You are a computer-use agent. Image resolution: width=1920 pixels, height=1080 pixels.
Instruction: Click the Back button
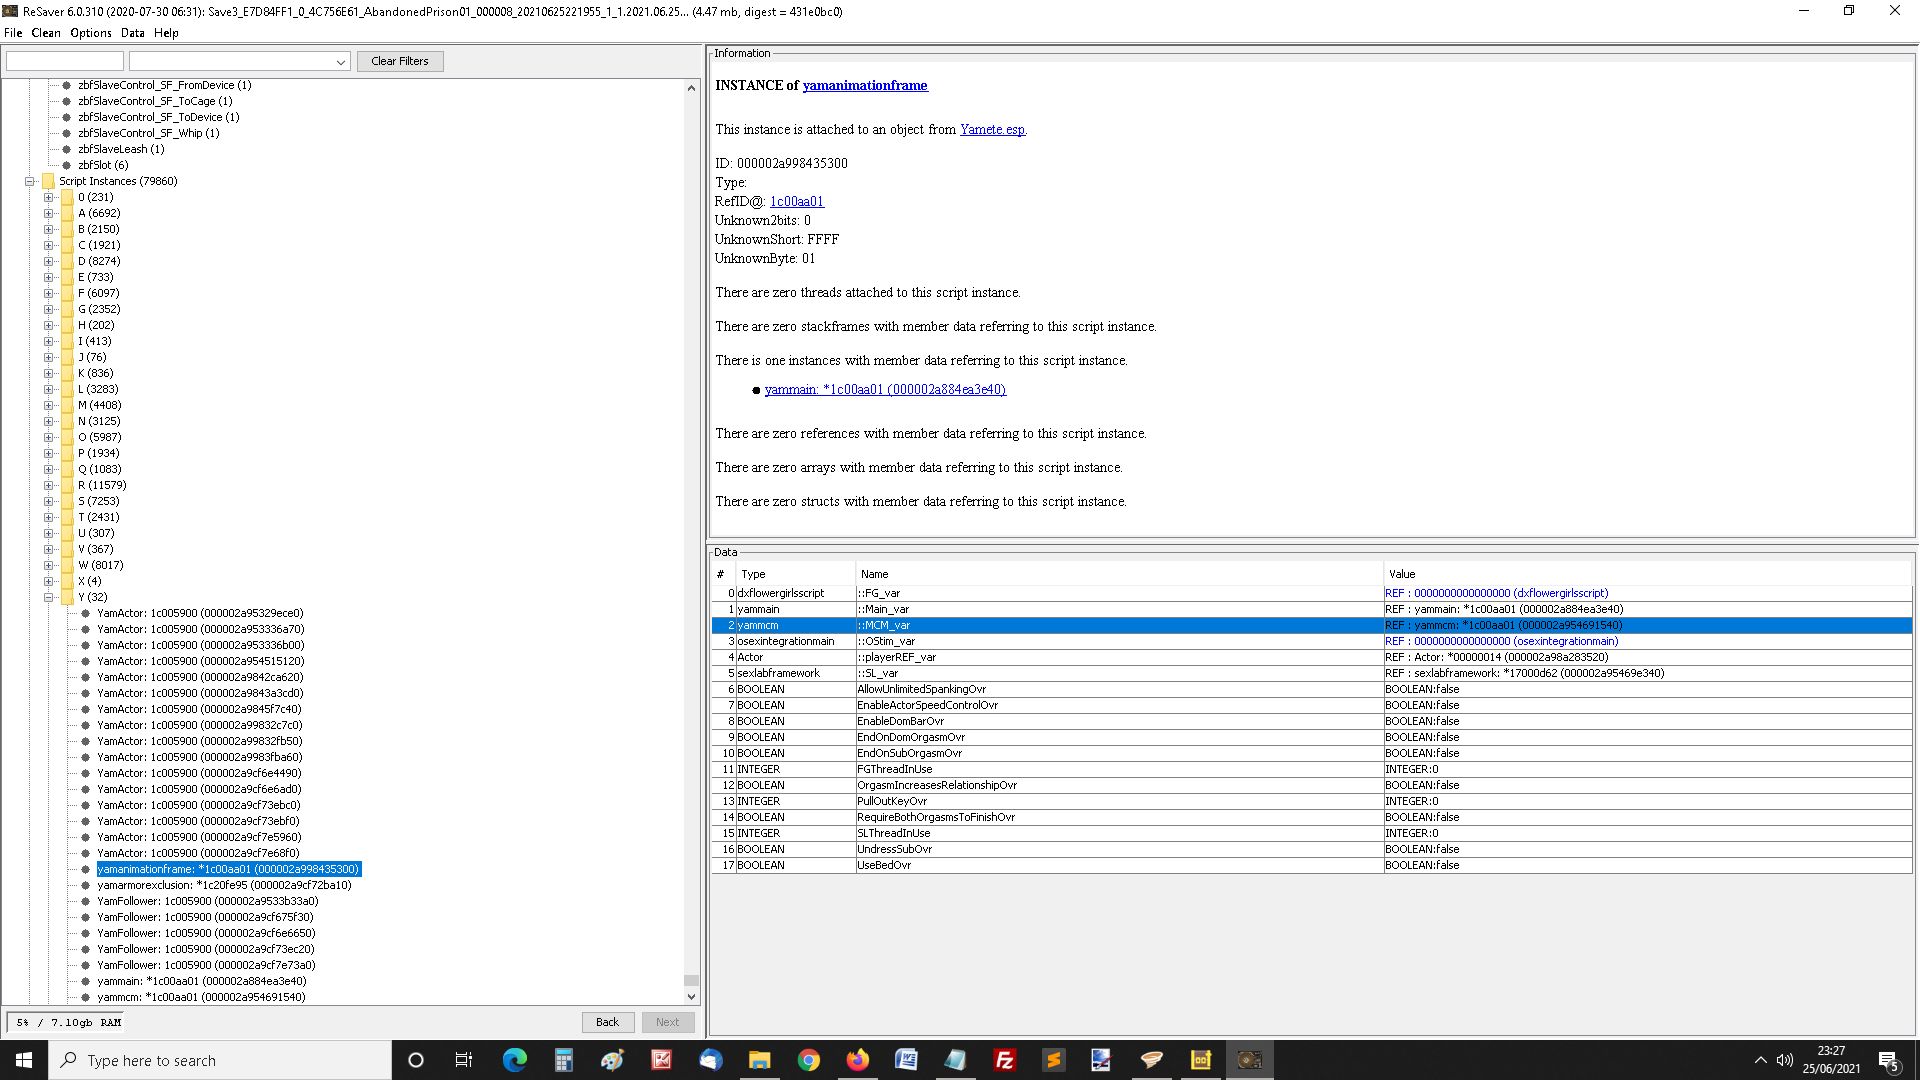[x=607, y=1022]
